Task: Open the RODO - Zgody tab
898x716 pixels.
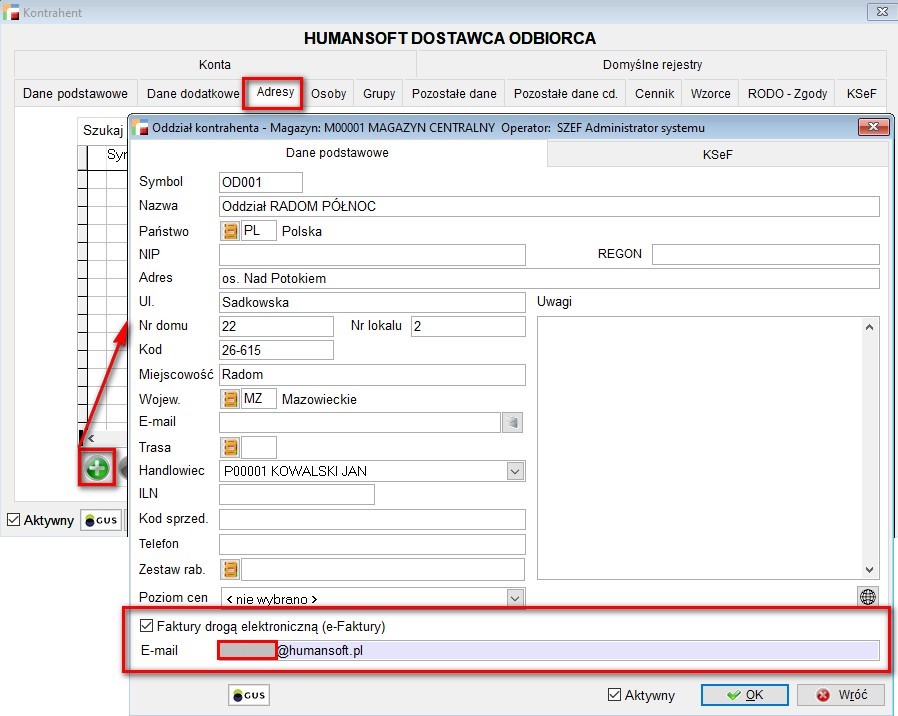Action: coord(787,94)
